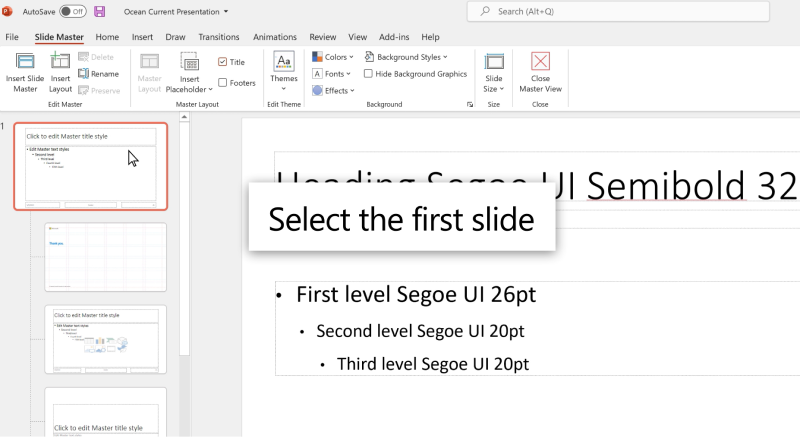Click the 'Third level Segoe UI 20pt' text

click(x=433, y=364)
